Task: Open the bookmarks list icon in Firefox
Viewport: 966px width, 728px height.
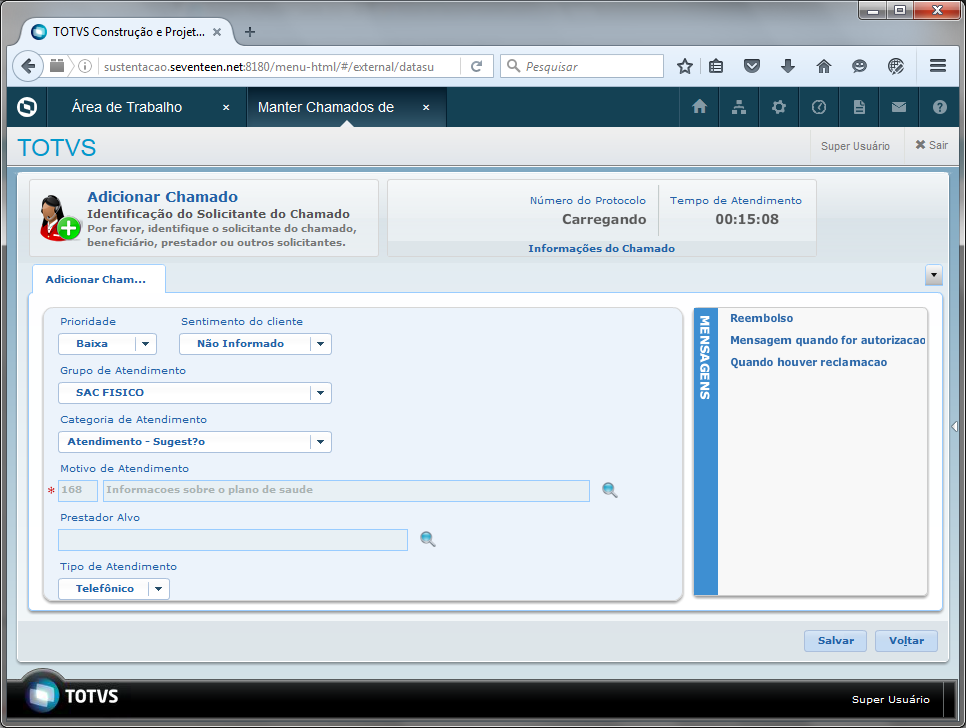Action: (716, 66)
